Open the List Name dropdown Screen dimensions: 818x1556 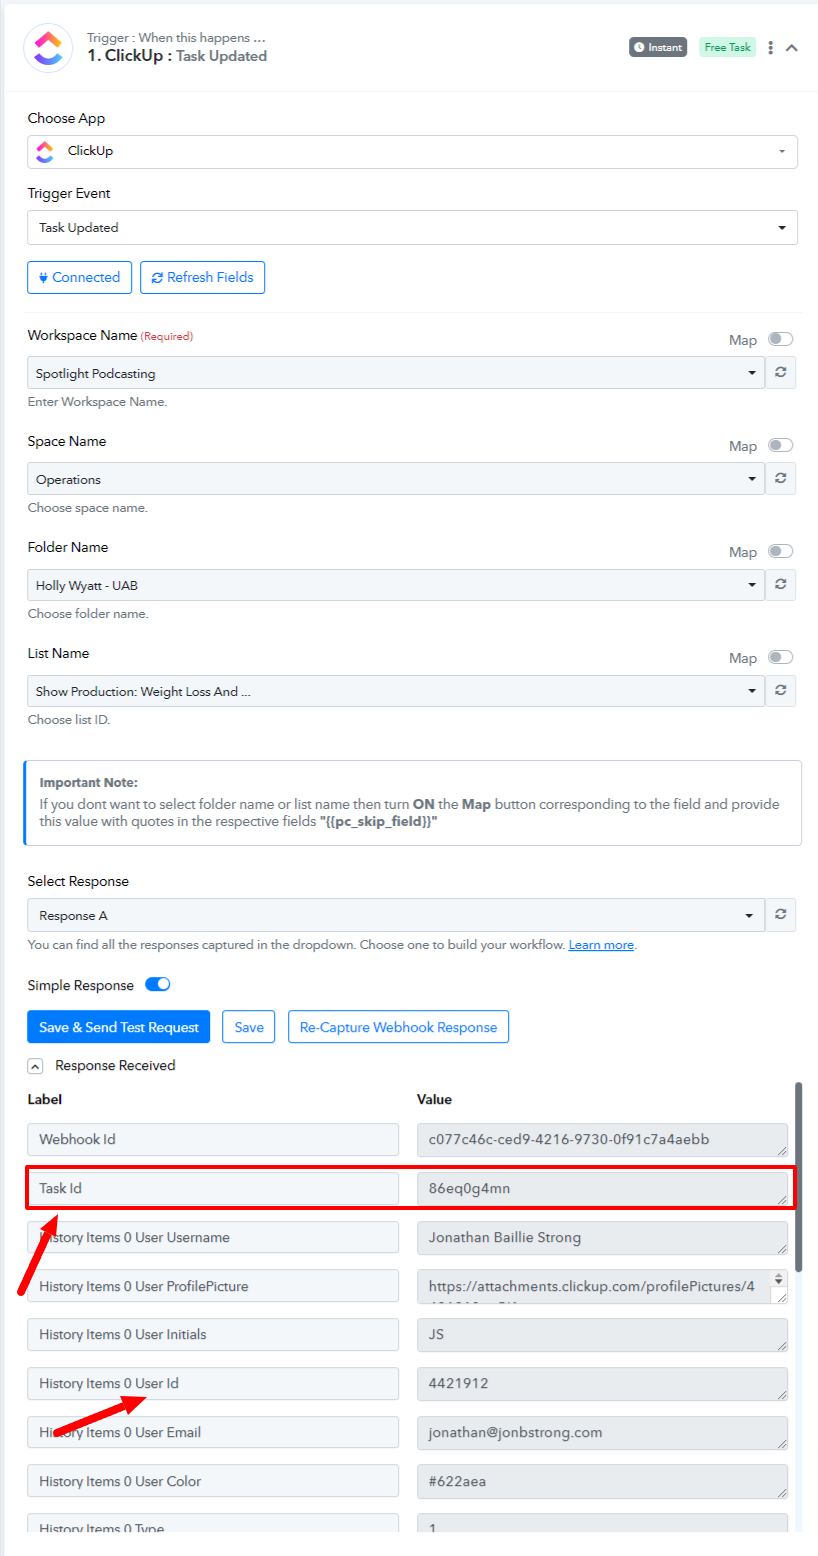tap(396, 691)
